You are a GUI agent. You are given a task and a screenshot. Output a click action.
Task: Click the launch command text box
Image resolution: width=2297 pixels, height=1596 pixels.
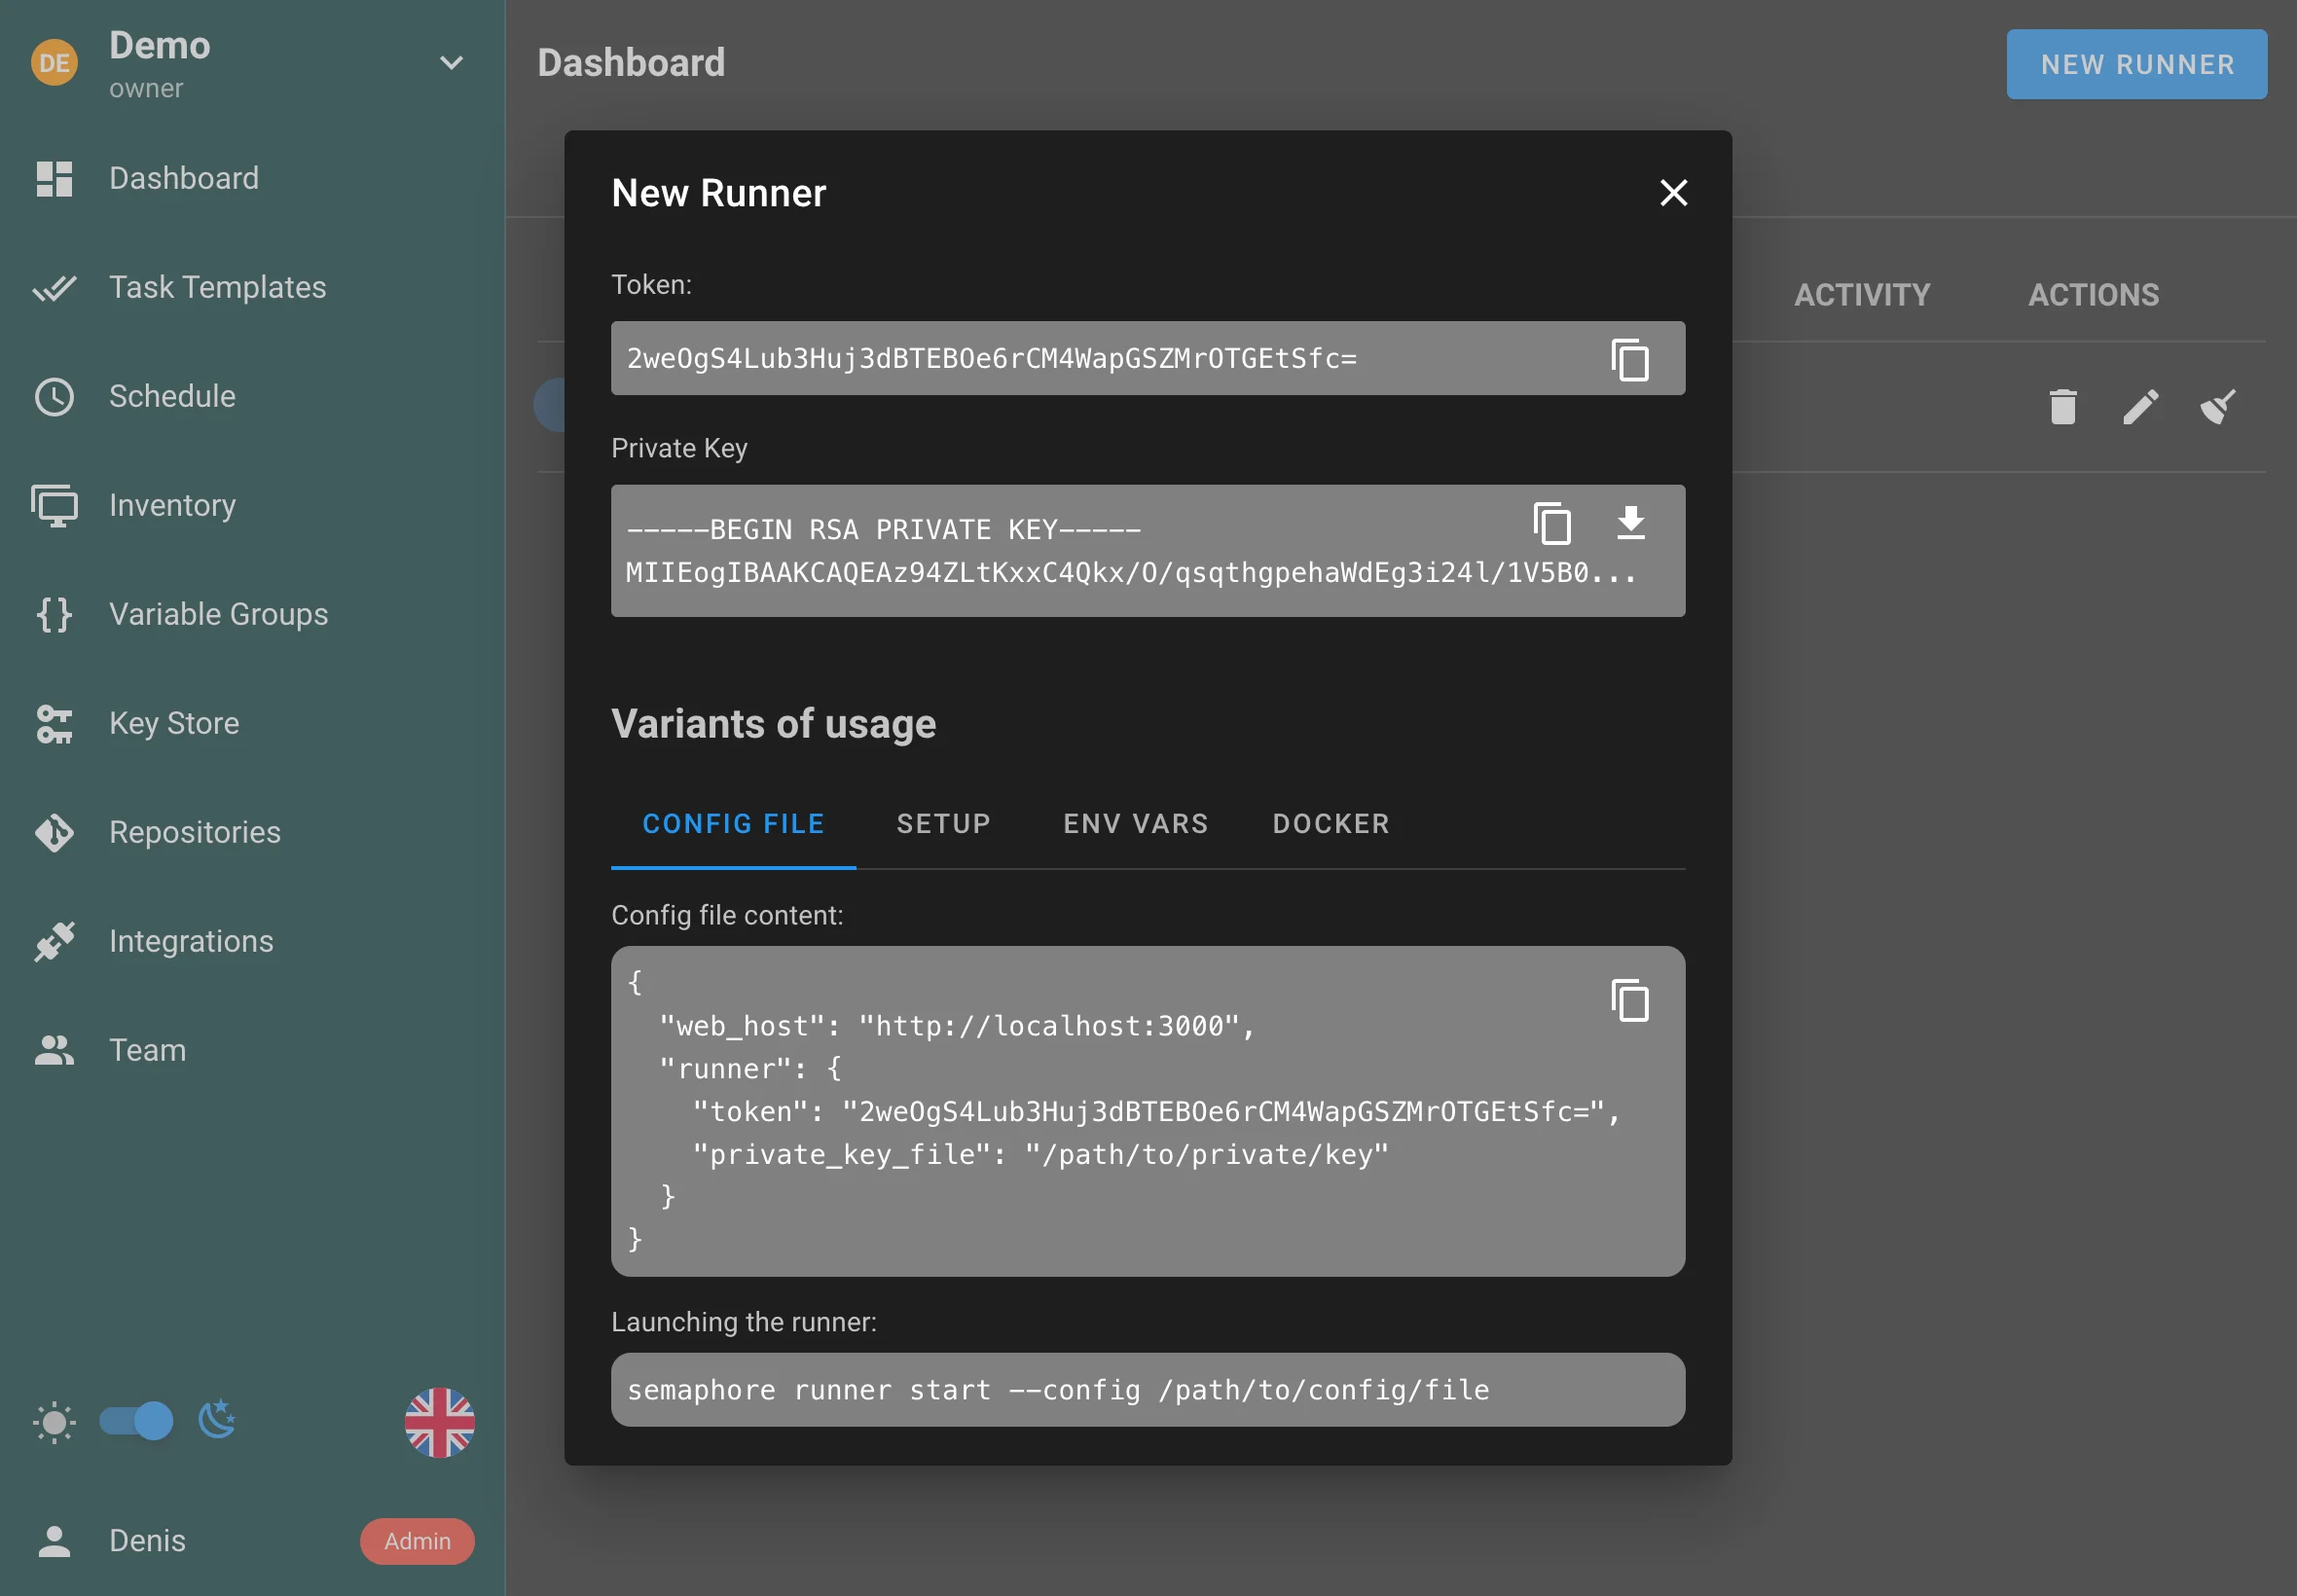click(1147, 1389)
